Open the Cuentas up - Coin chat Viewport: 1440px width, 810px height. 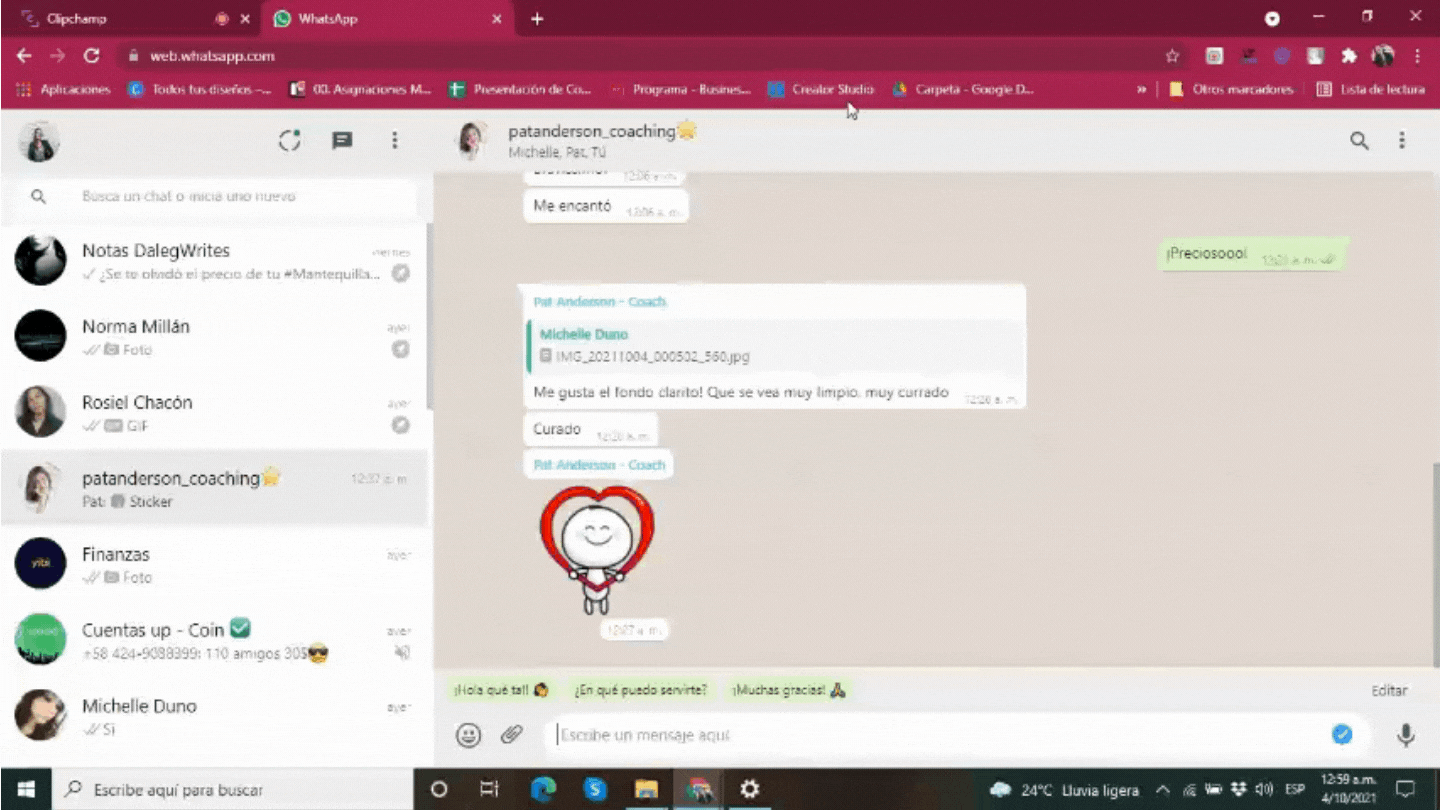click(215, 641)
